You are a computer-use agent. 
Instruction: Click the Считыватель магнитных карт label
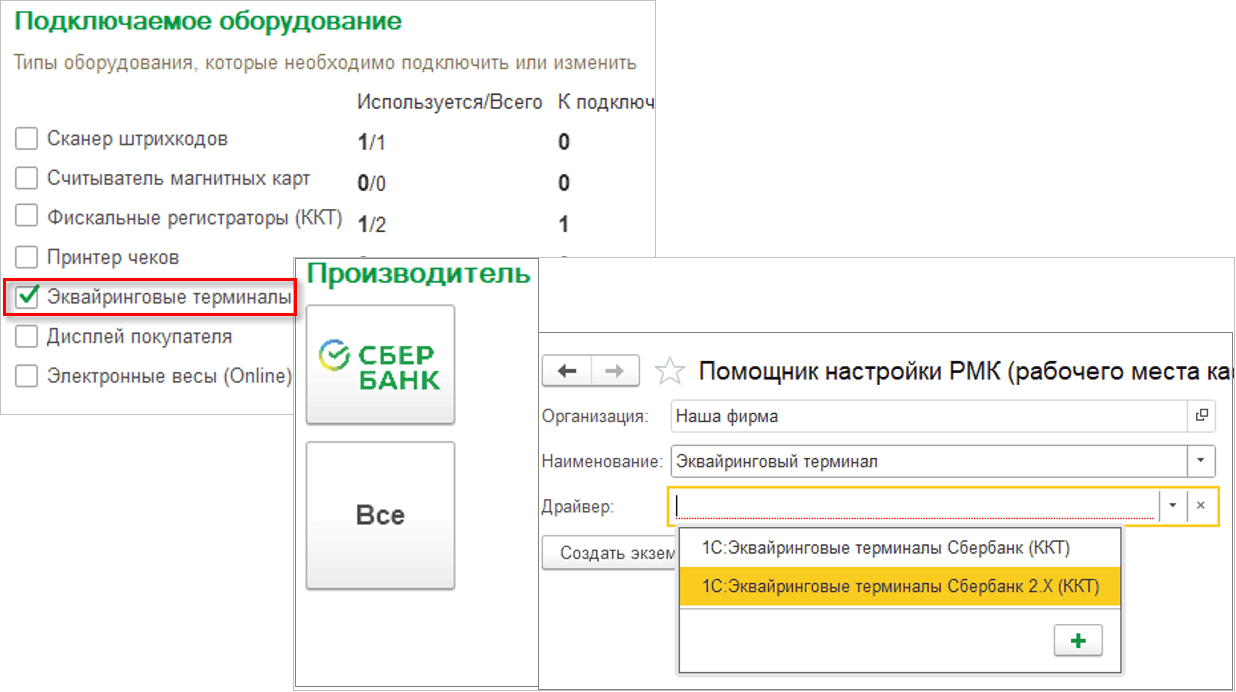point(179,178)
